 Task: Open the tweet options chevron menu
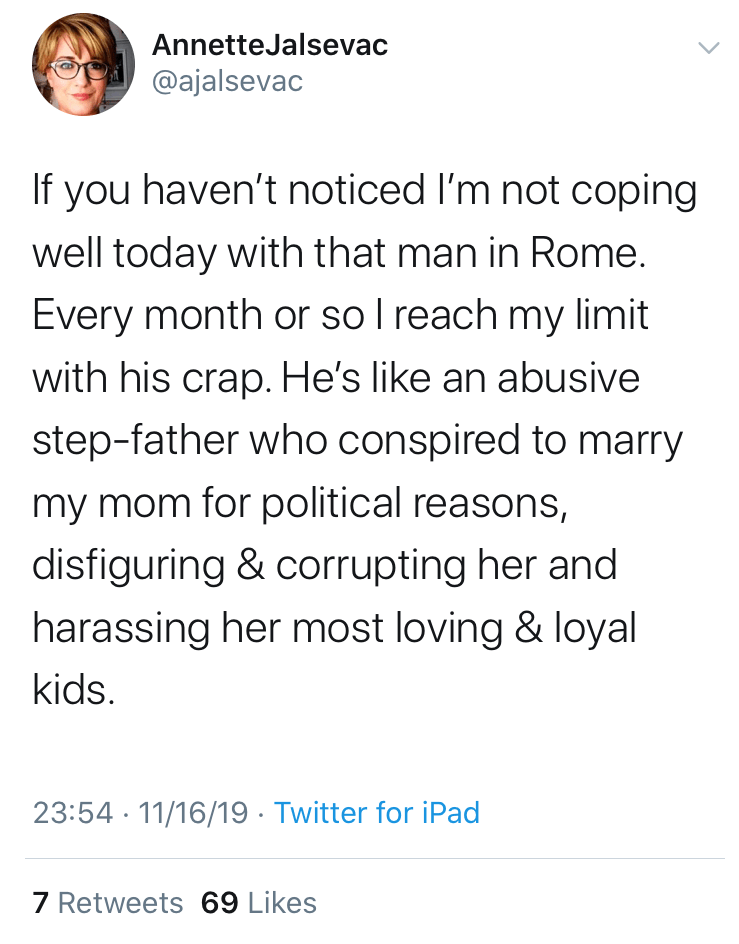tap(708, 47)
